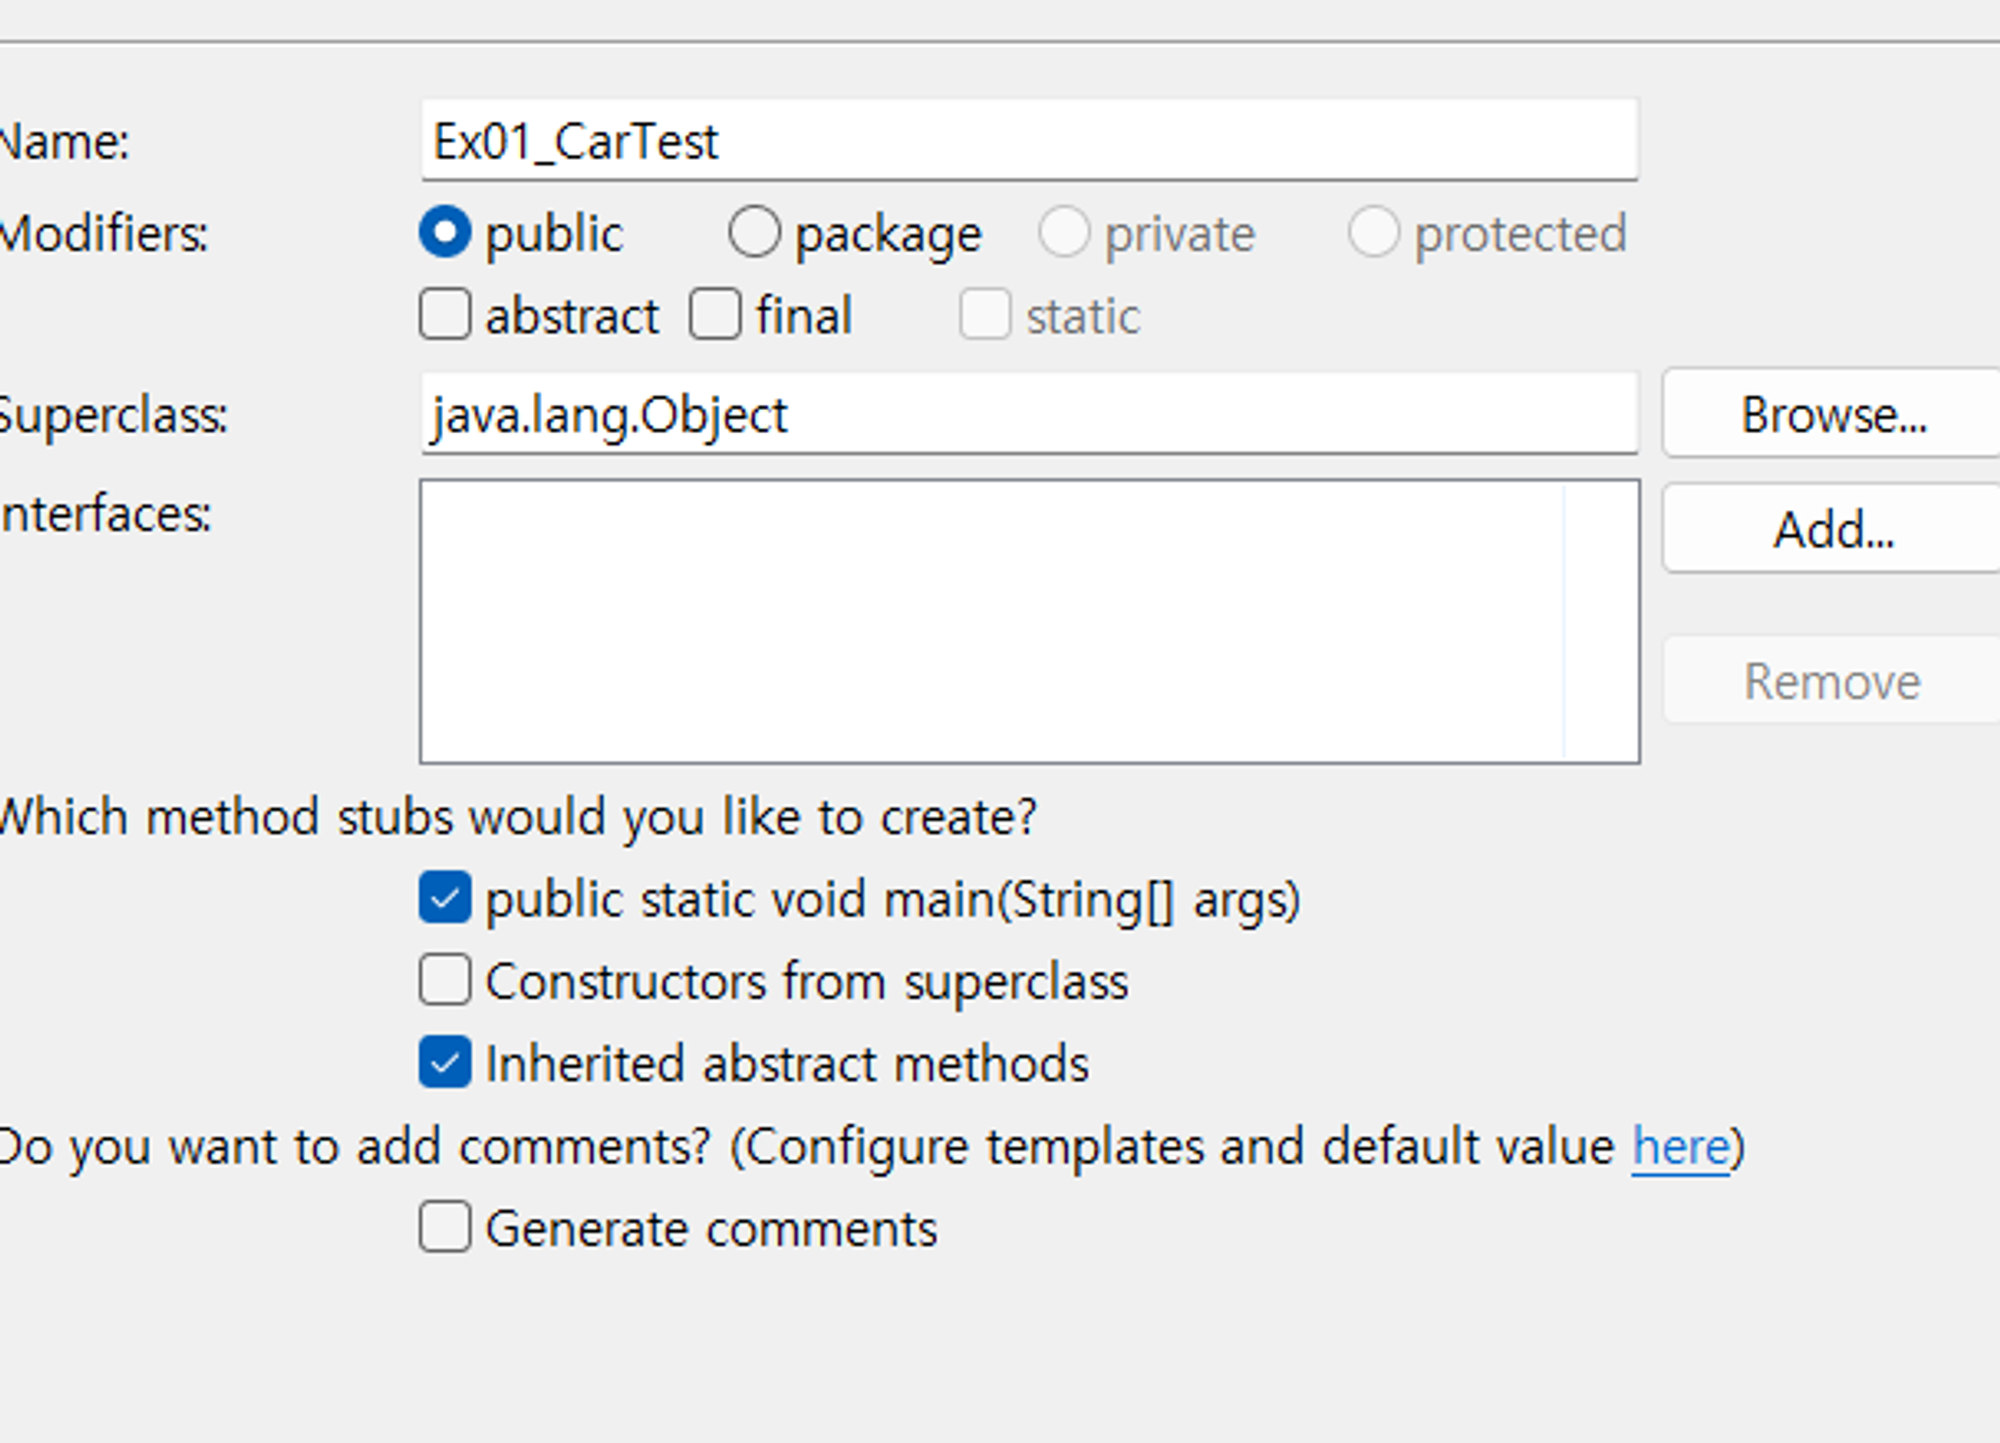The height and width of the screenshot is (1443, 2000).
Task: Select the package modifier radio button
Action: click(x=754, y=232)
